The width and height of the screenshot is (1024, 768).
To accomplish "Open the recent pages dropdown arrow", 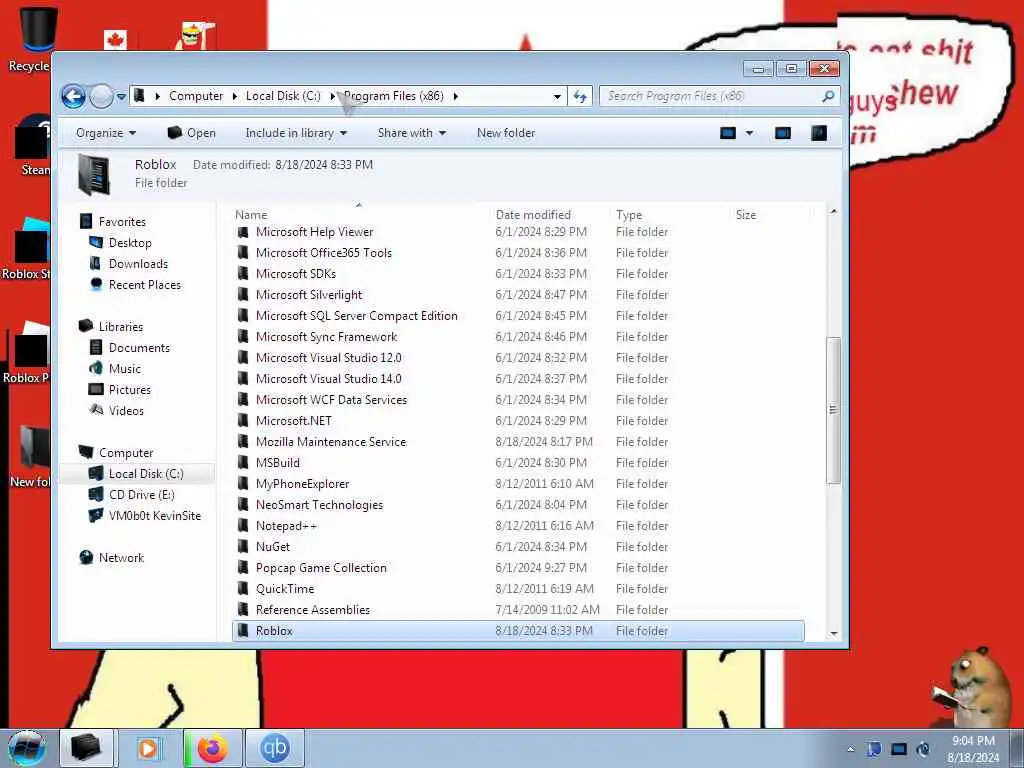I will coord(121,97).
